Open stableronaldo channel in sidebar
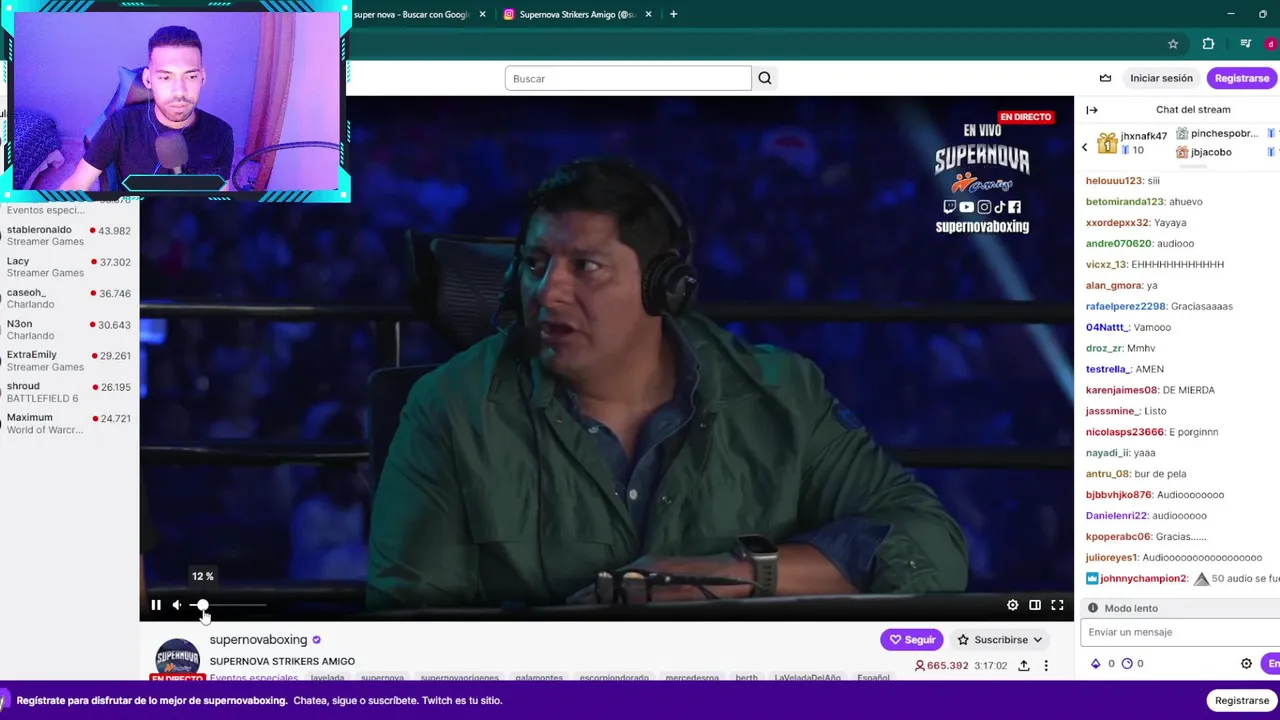 (x=68, y=236)
